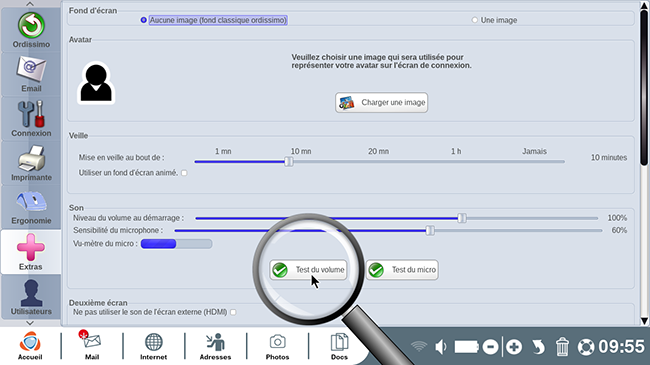Click the sleep timer slider handle

pos(289,161)
